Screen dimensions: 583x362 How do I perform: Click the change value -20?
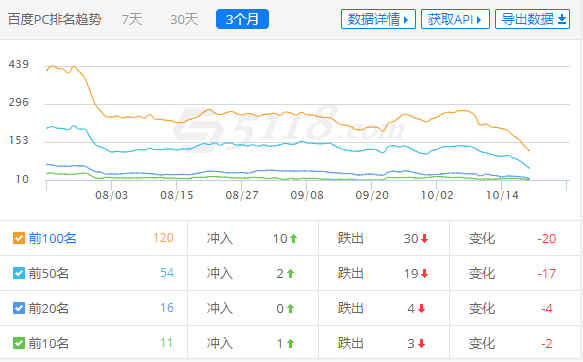pyautogui.click(x=547, y=239)
